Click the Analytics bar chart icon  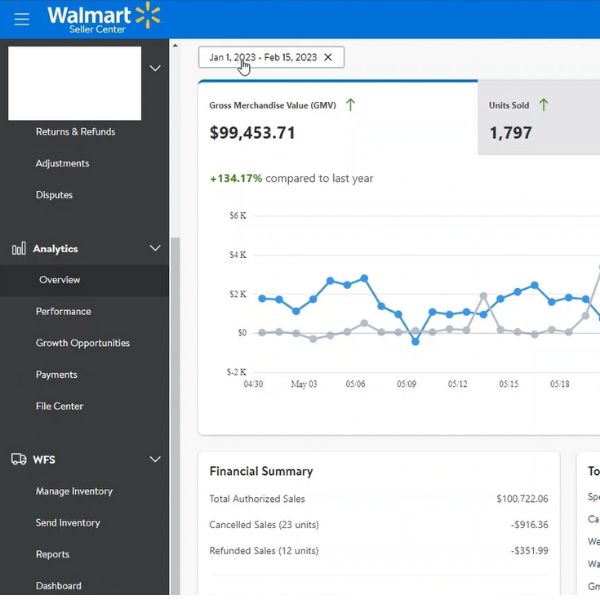tap(19, 248)
